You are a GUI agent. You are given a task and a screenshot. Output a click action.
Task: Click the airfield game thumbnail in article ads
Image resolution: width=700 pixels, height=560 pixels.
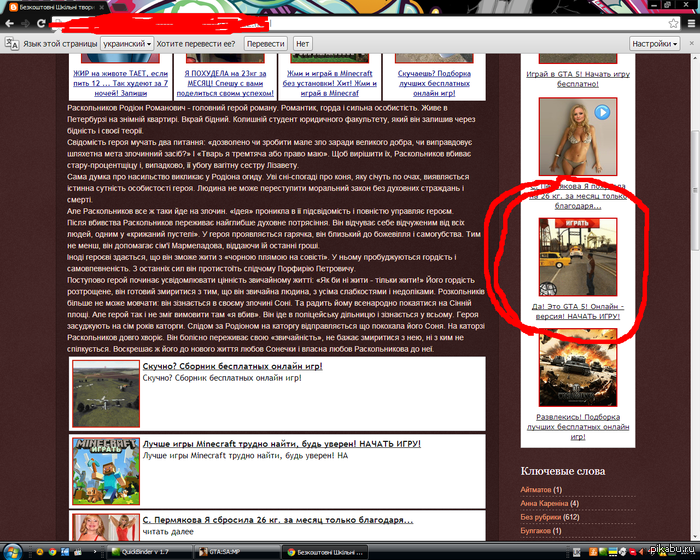click(x=106, y=394)
